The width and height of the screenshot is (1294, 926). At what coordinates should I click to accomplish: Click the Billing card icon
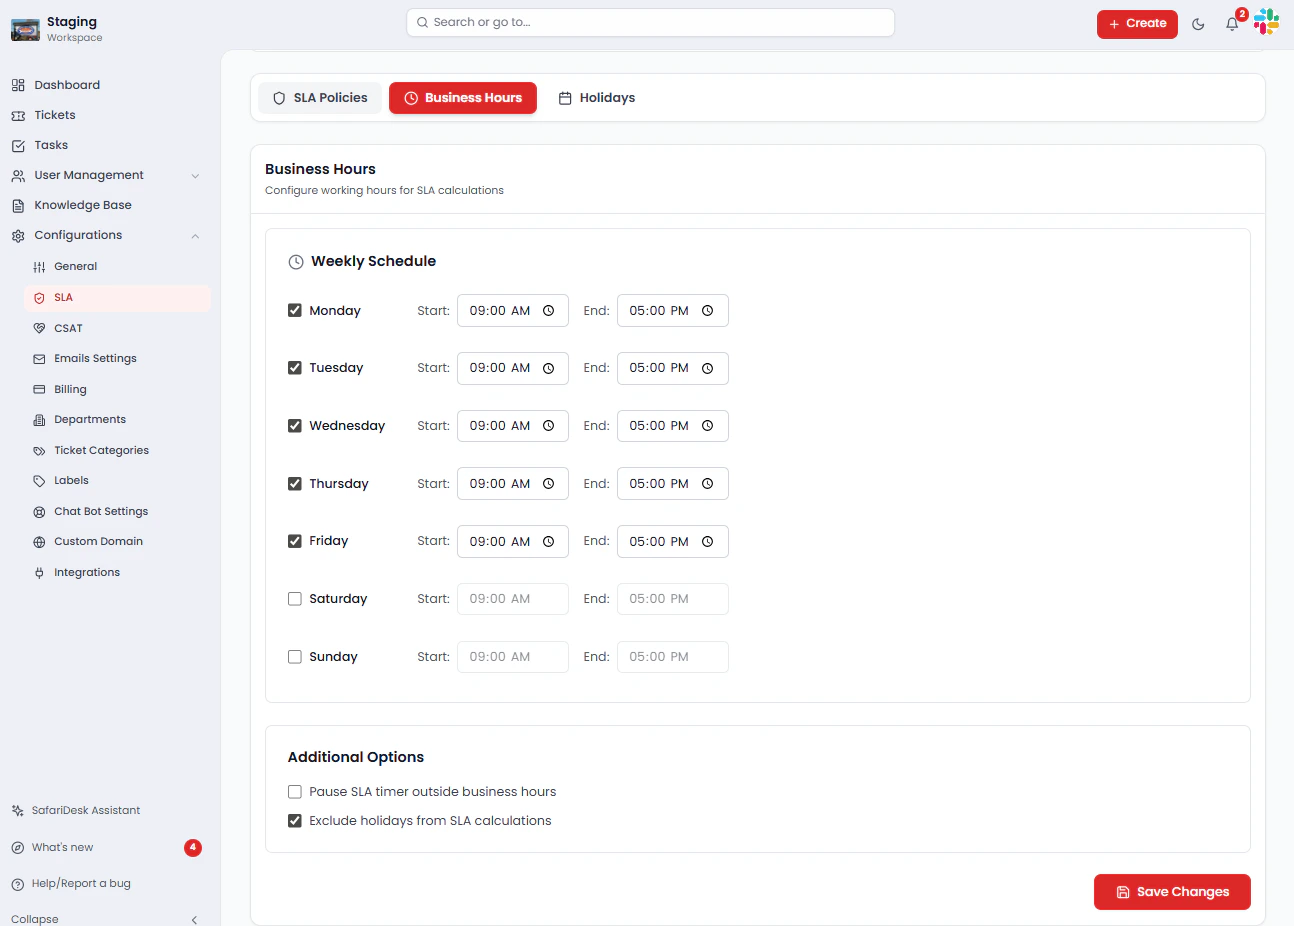[x=39, y=389]
